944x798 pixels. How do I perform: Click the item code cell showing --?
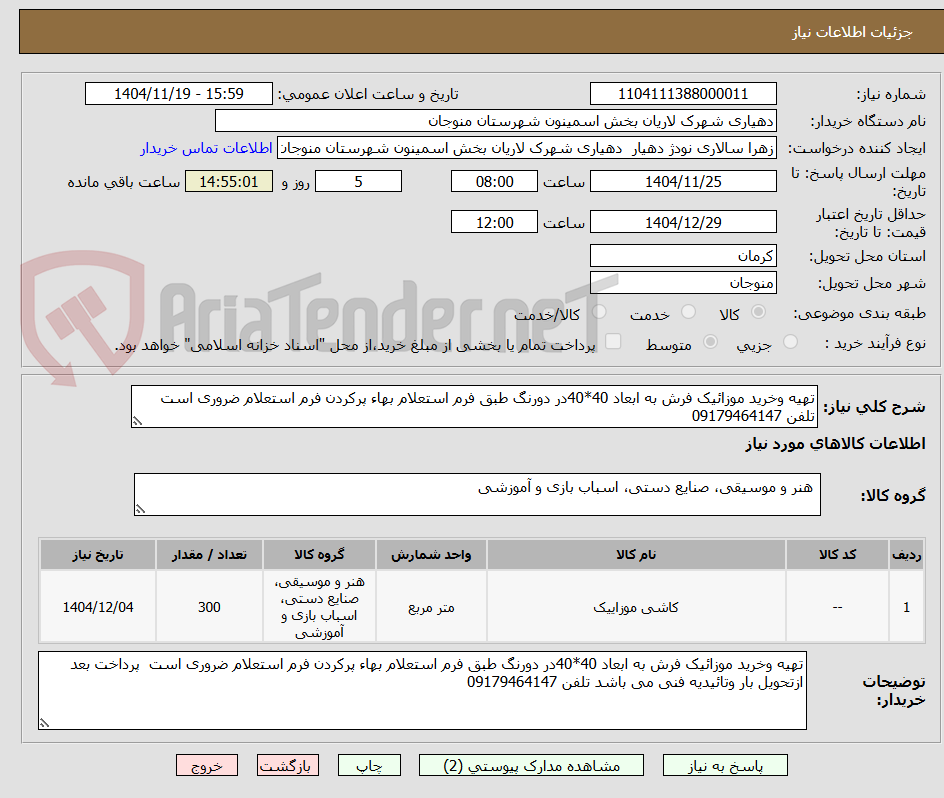coord(837,607)
